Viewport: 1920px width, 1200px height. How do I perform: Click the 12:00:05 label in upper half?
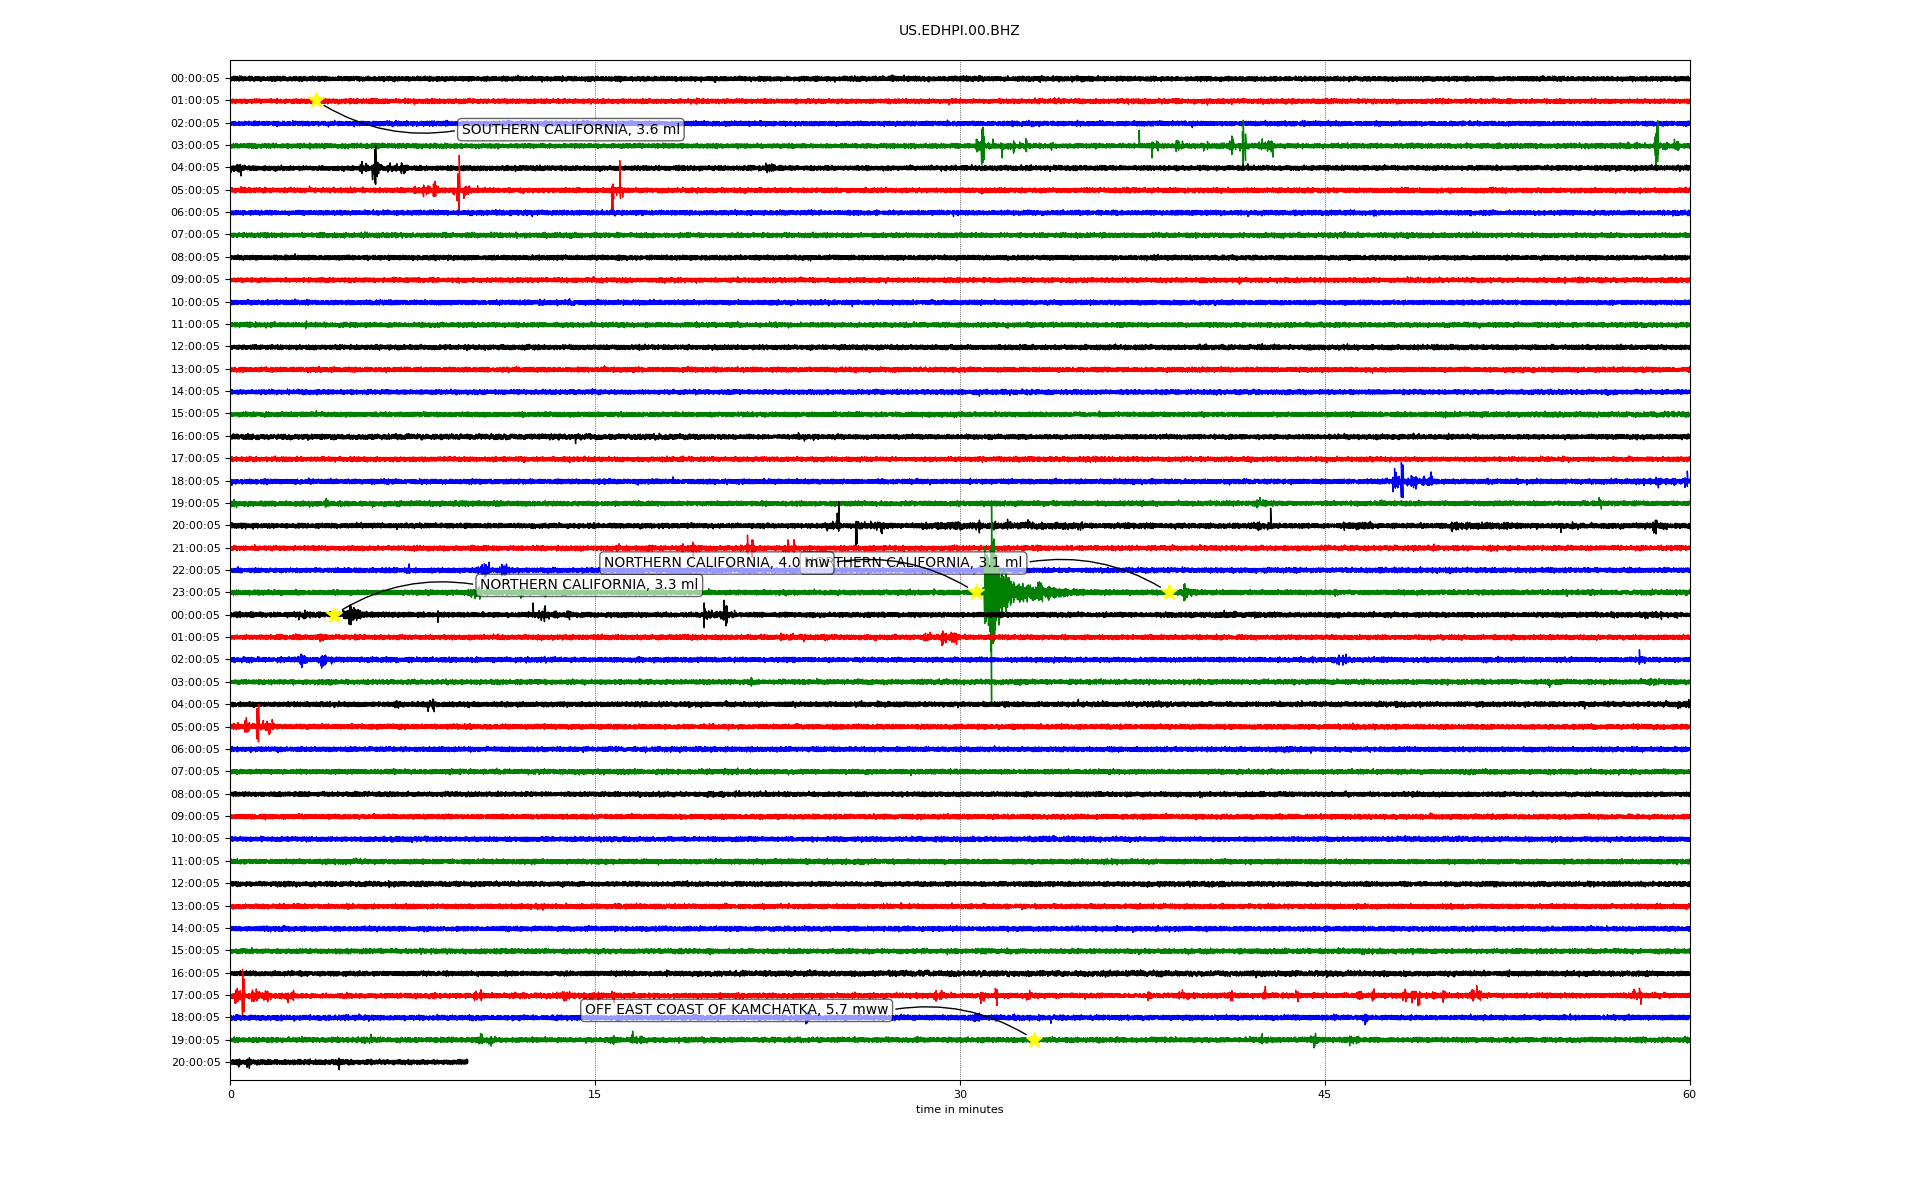(195, 347)
